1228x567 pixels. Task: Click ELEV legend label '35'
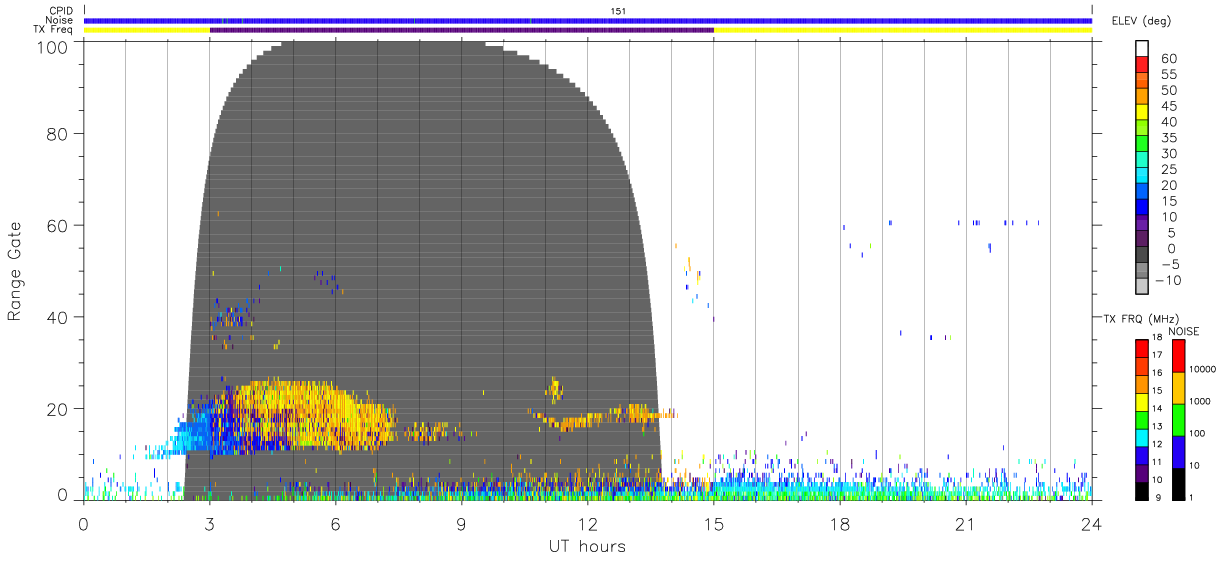[1167, 138]
